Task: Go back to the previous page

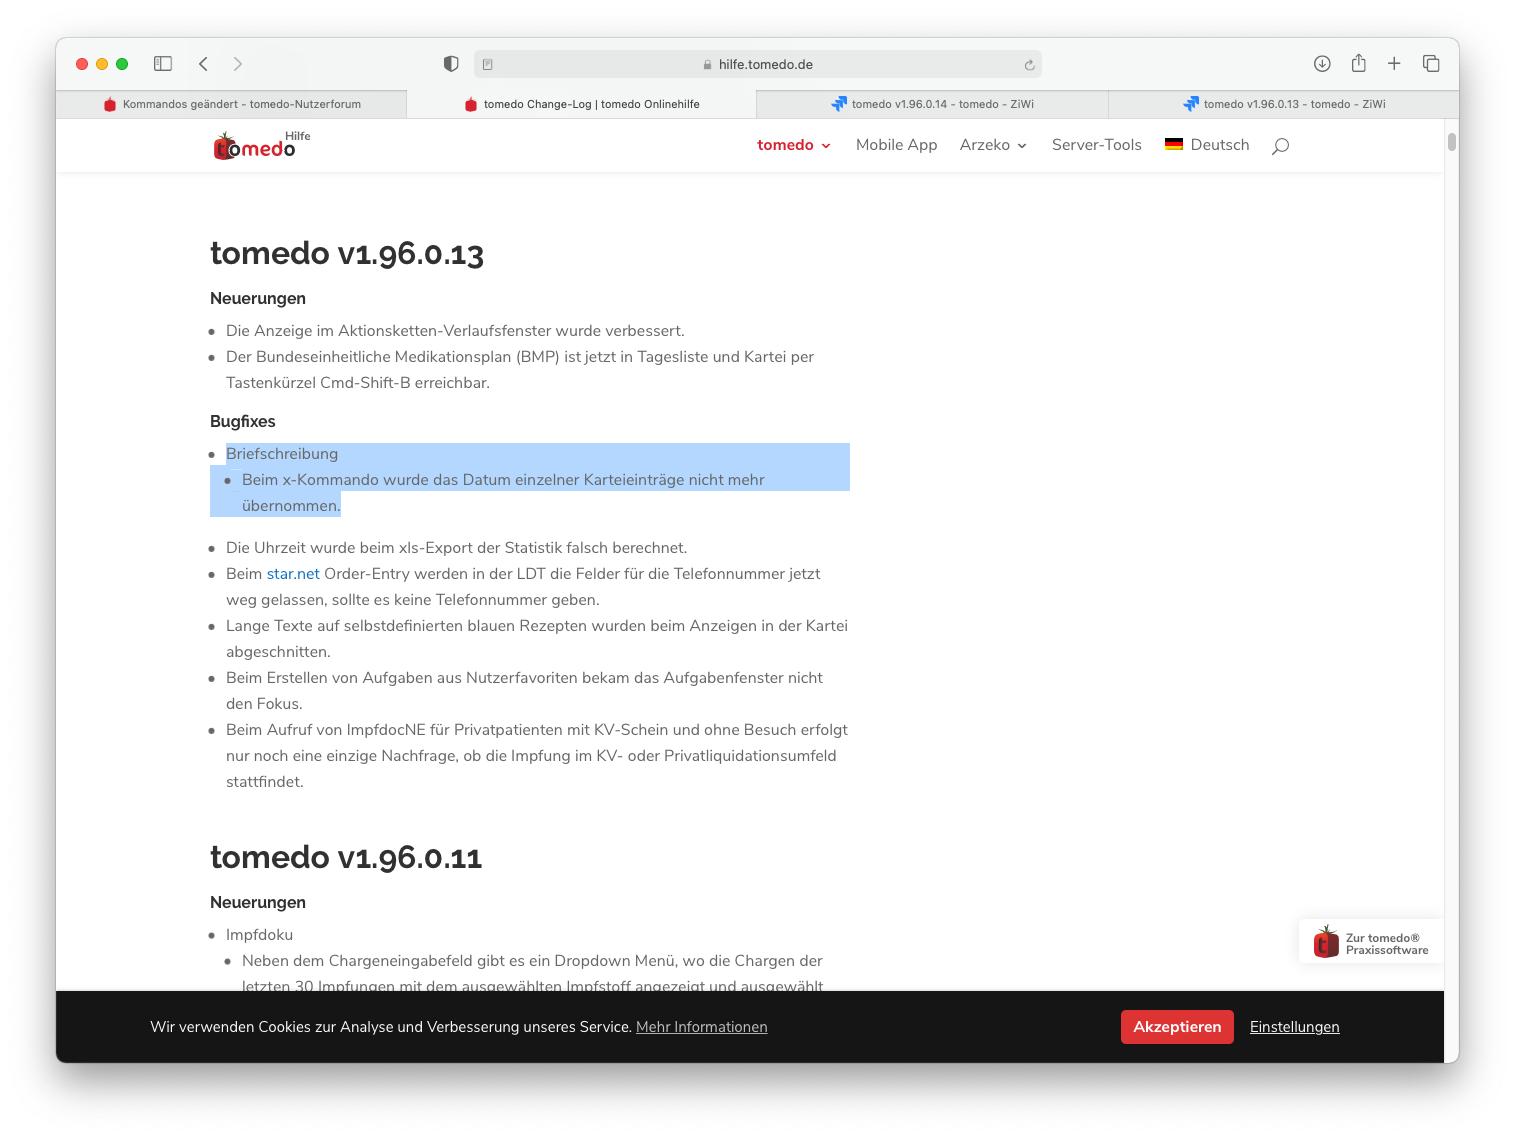Action: [x=203, y=64]
